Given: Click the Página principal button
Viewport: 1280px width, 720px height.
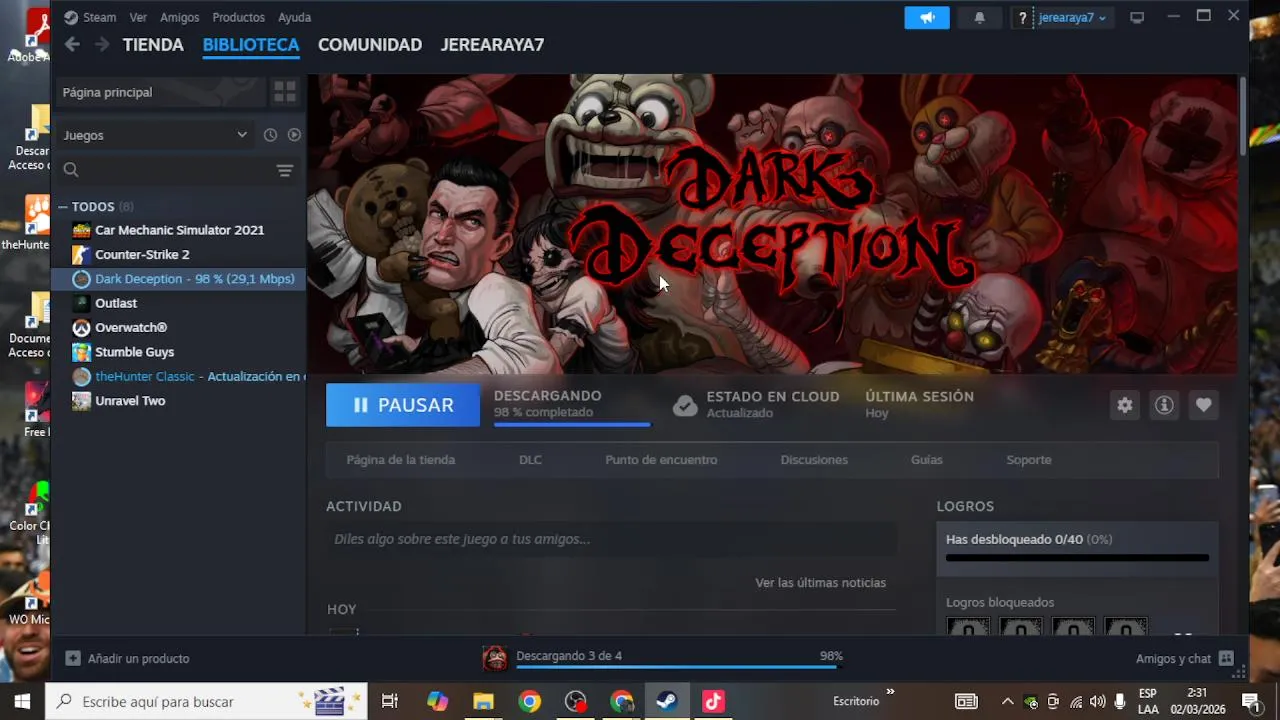Looking at the screenshot, I should (x=160, y=92).
